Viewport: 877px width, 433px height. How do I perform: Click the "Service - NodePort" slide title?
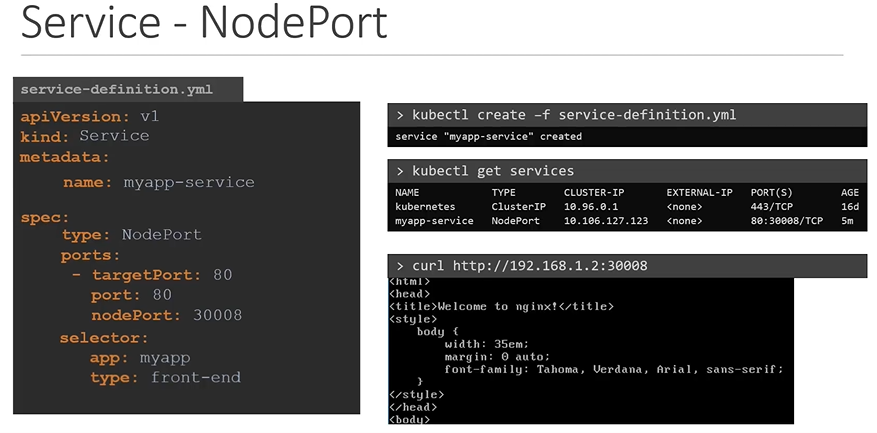(204, 24)
